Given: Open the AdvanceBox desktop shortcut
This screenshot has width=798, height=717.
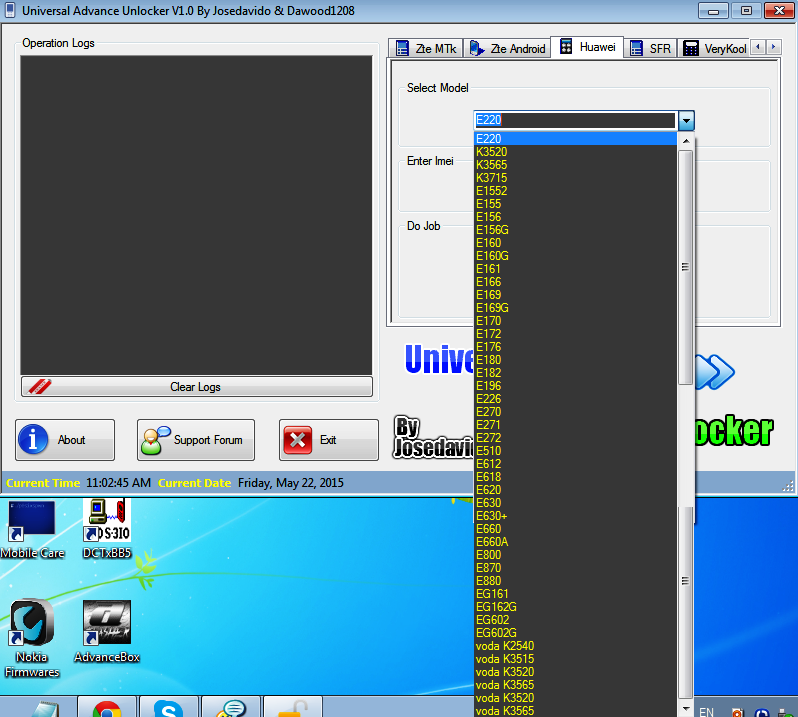Looking at the screenshot, I should (107, 632).
